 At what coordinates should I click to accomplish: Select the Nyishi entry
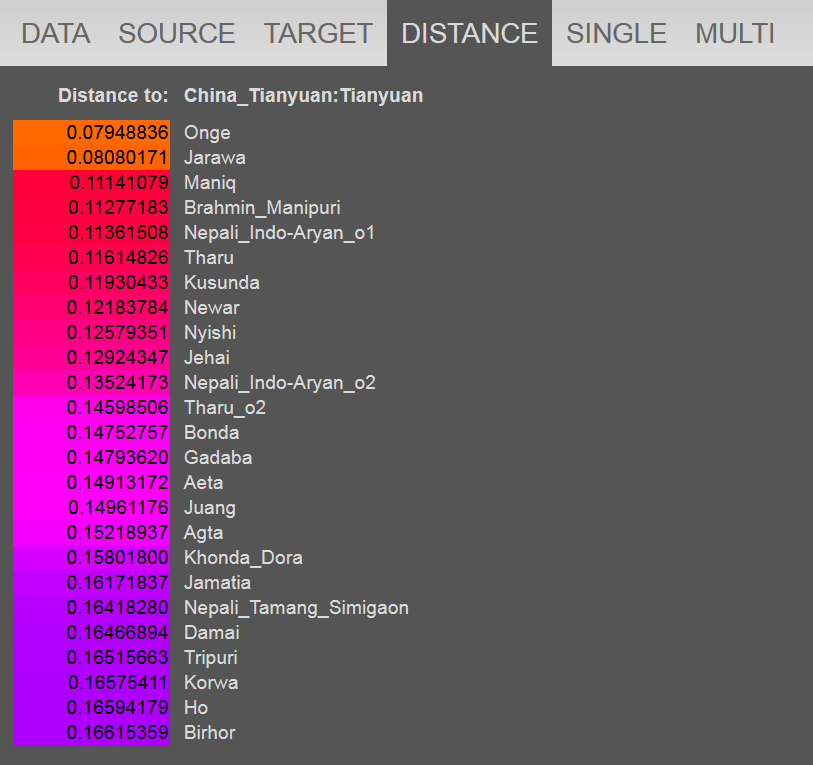coord(210,332)
